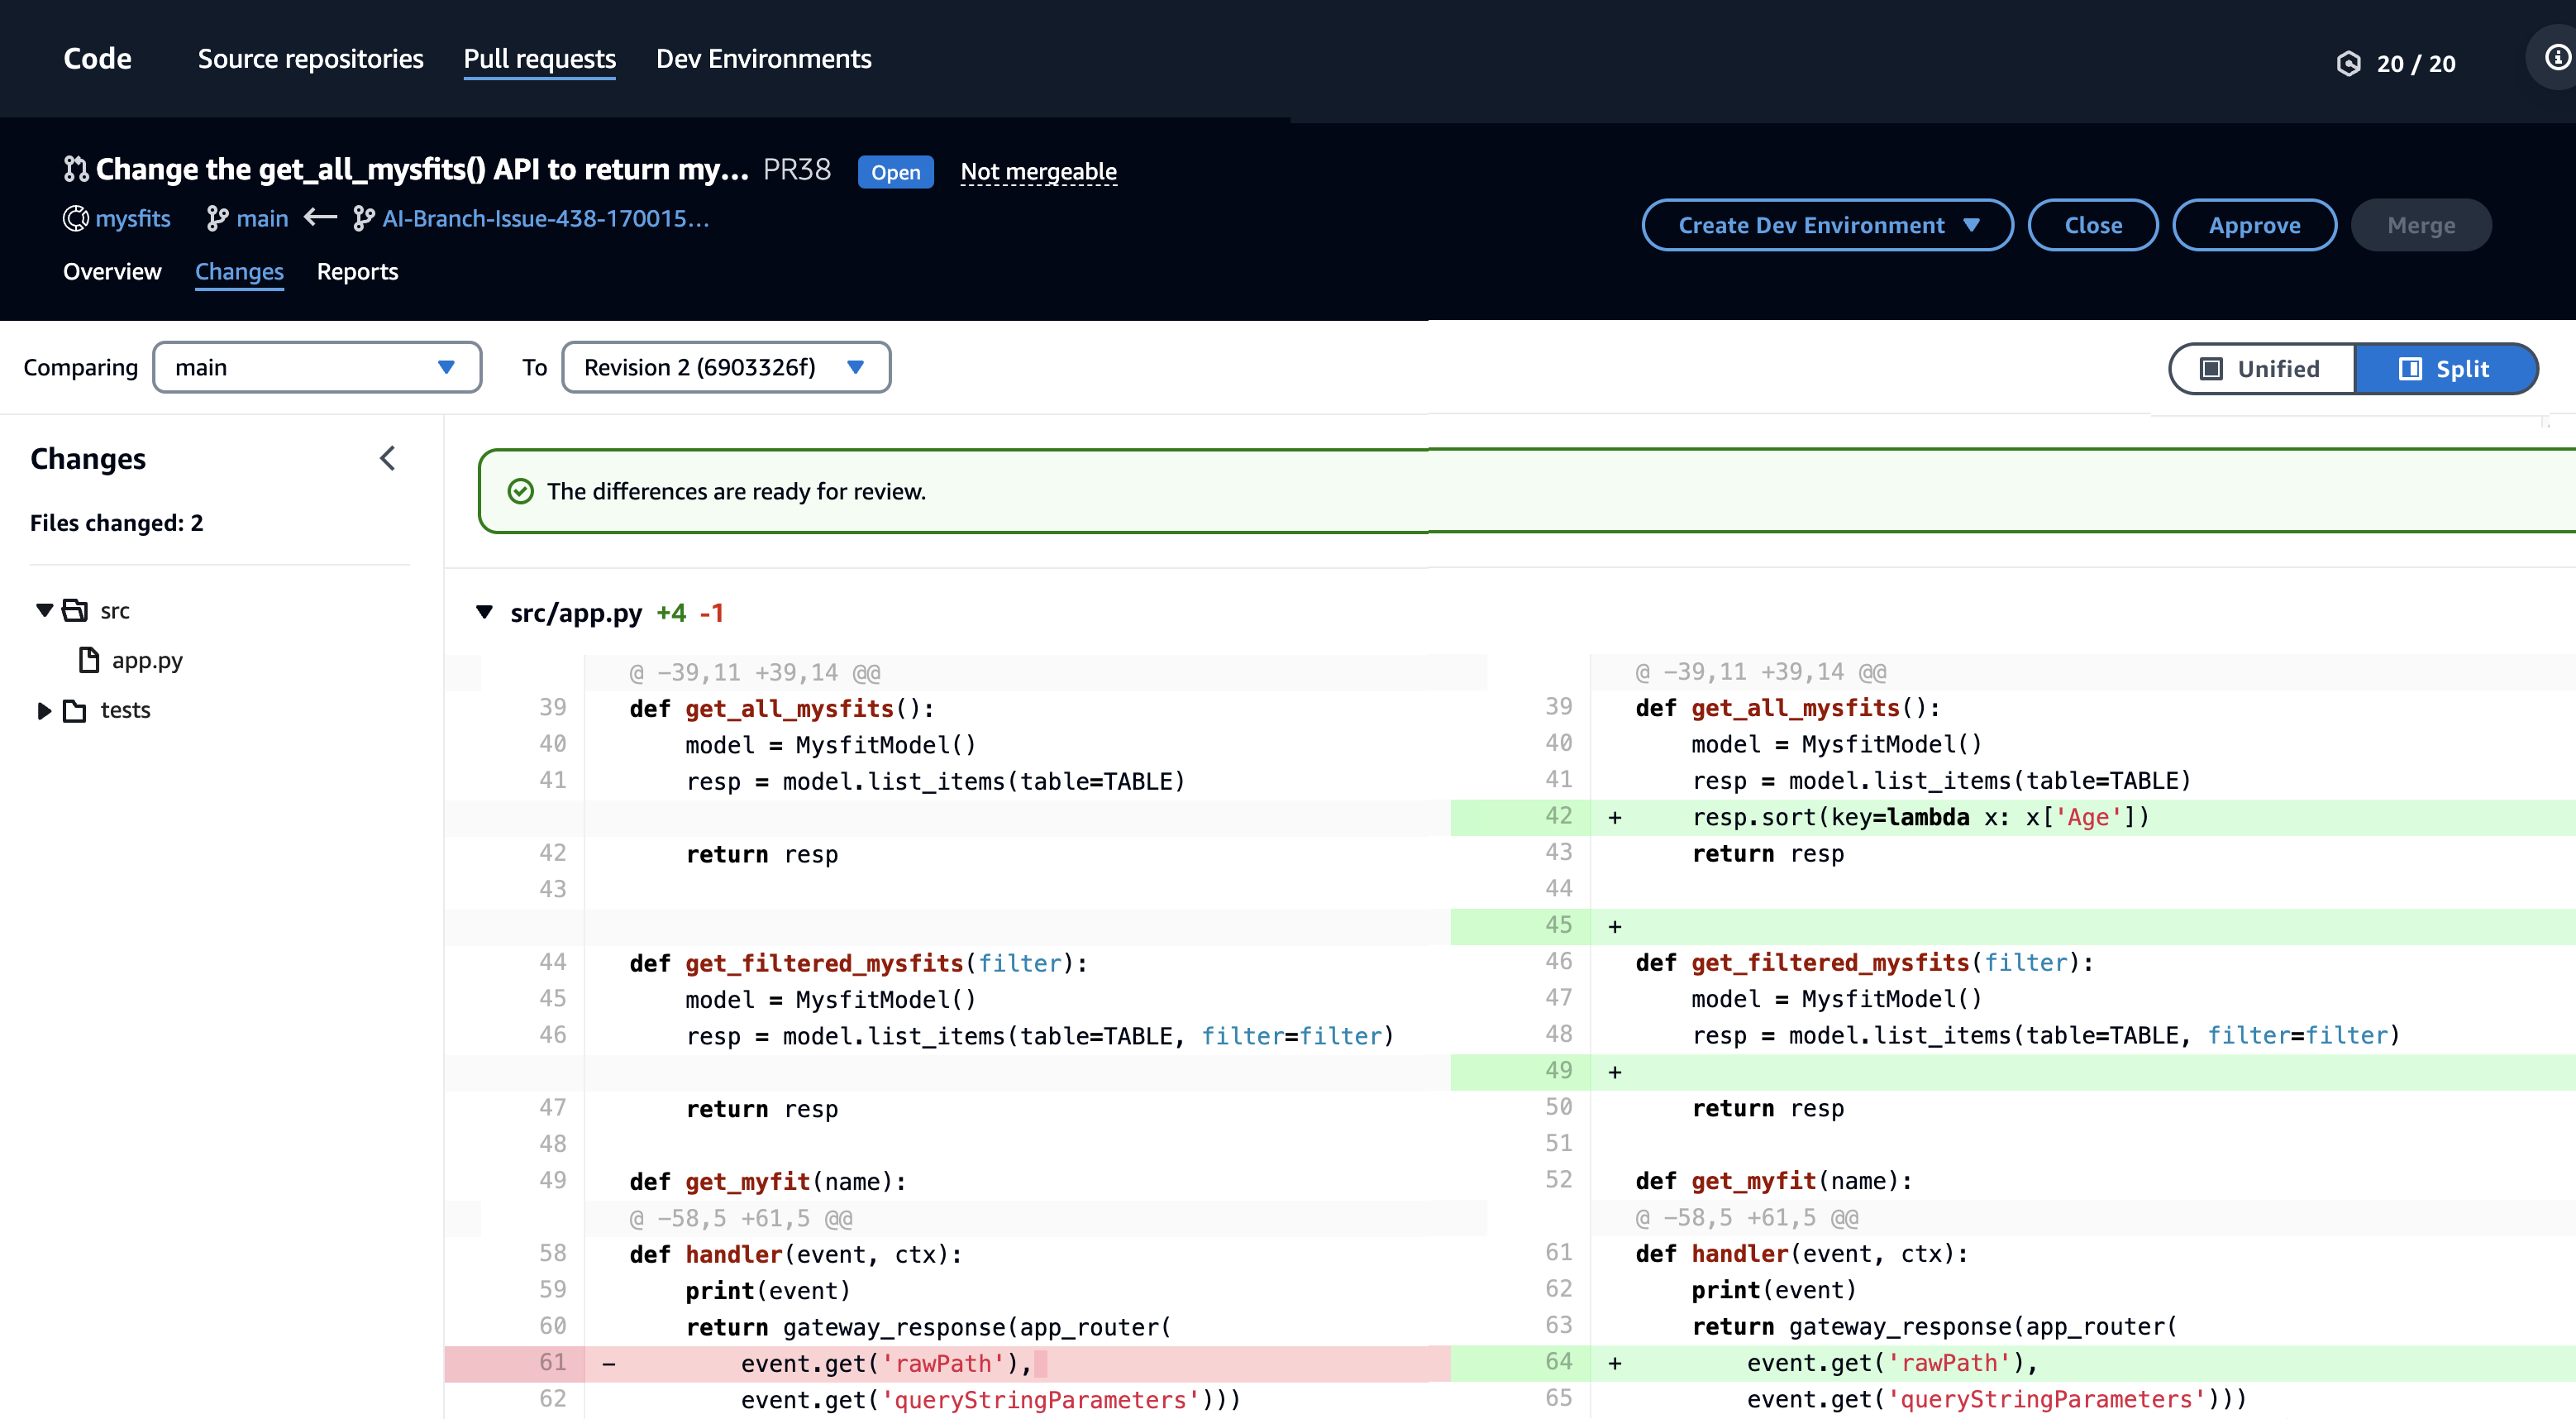Open the Revision 2 (6903326f) dropdown
The width and height of the screenshot is (2576, 1419).
point(725,367)
